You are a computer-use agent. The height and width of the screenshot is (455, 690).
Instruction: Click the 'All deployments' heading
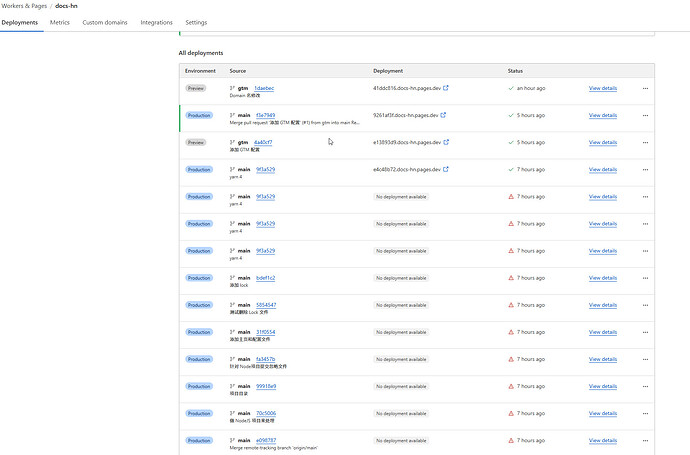(x=201, y=53)
